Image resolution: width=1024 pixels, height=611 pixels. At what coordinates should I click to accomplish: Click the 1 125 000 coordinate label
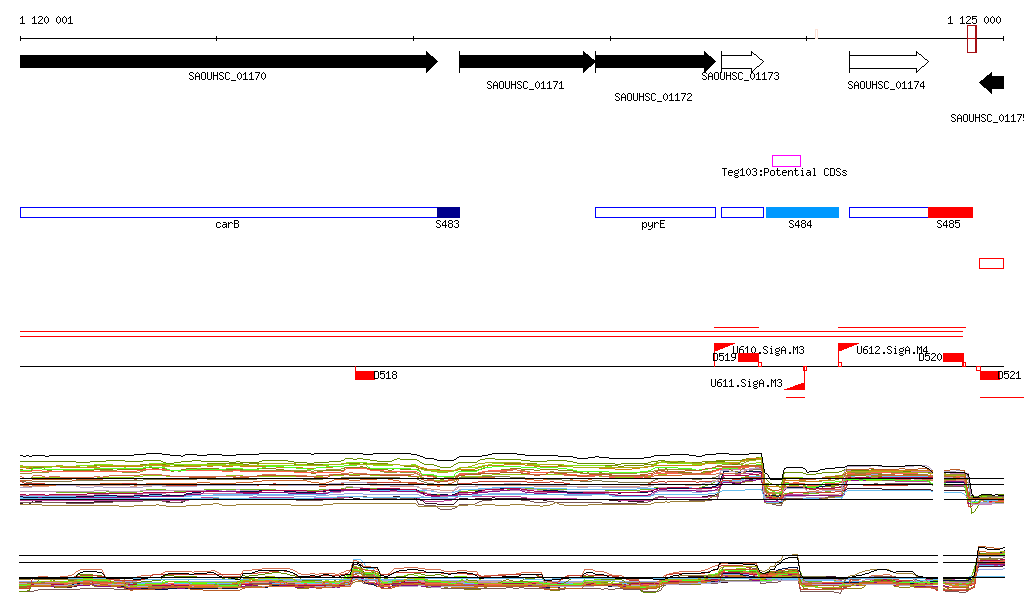974,20
